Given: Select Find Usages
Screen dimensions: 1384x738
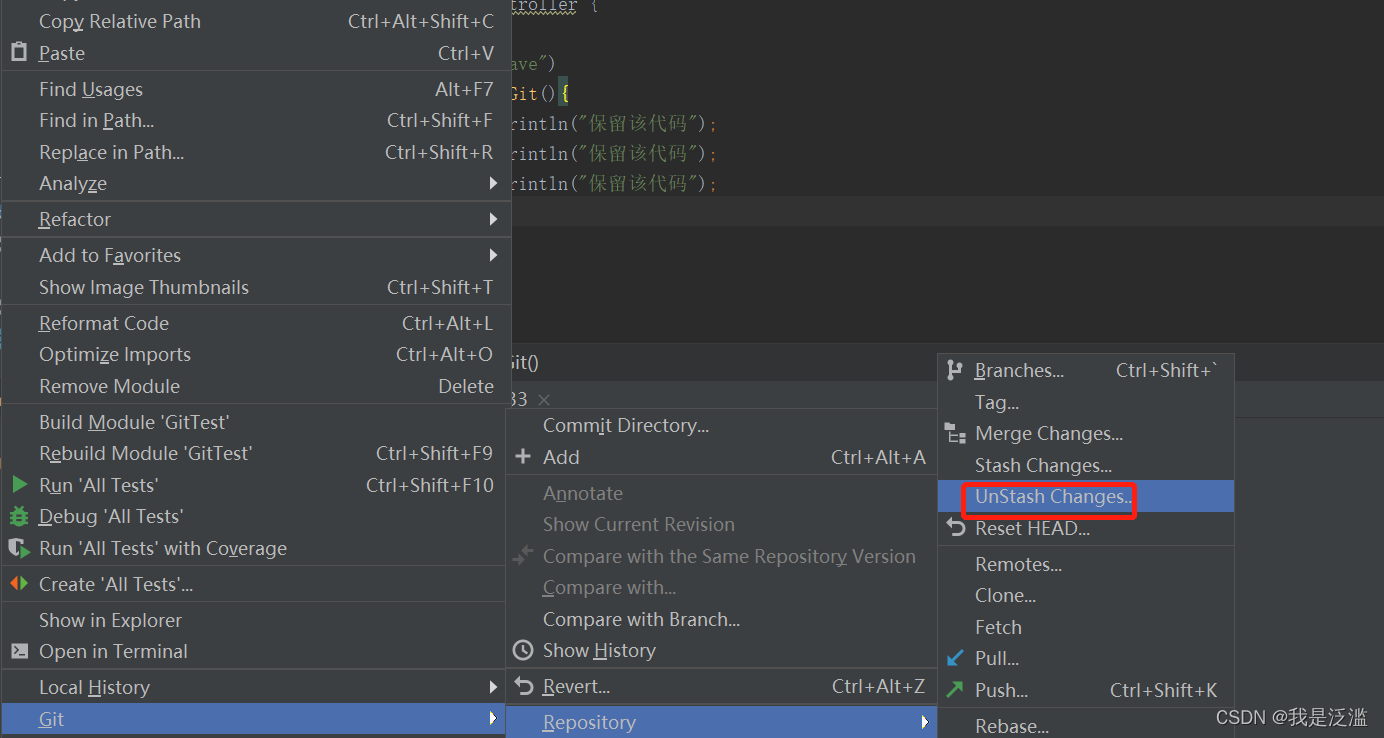Looking at the screenshot, I should tap(256, 89).
